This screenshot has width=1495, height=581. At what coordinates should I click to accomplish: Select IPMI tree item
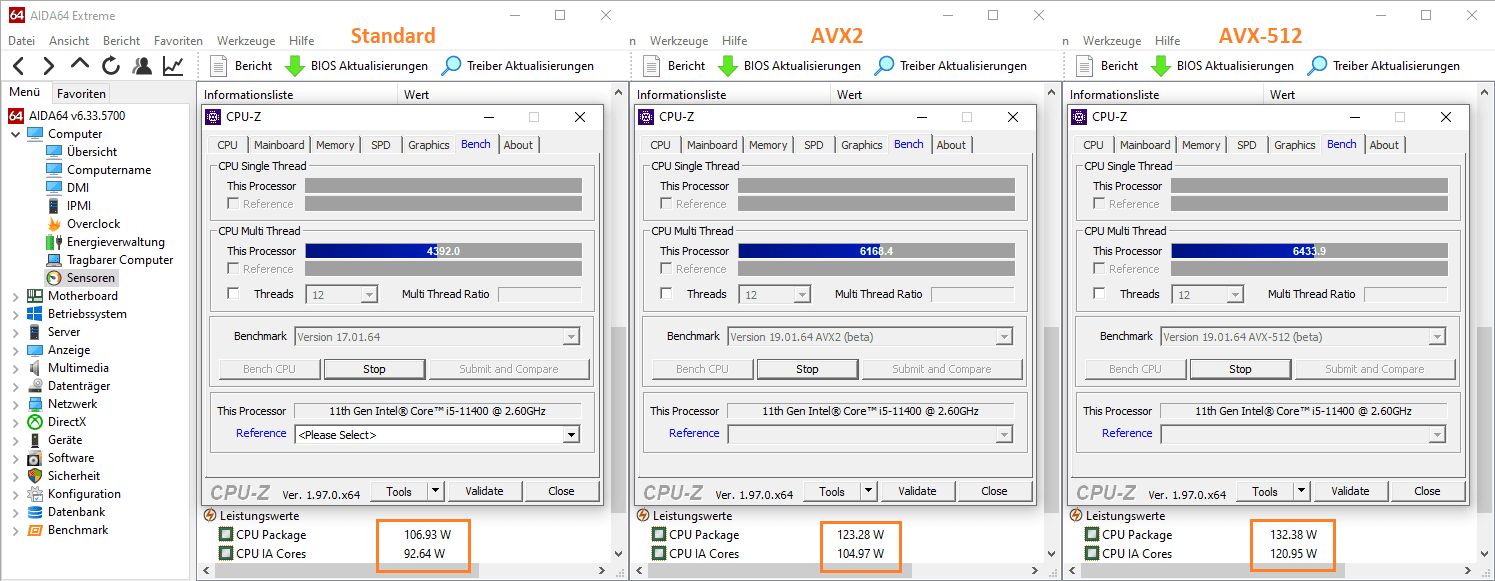coord(79,206)
